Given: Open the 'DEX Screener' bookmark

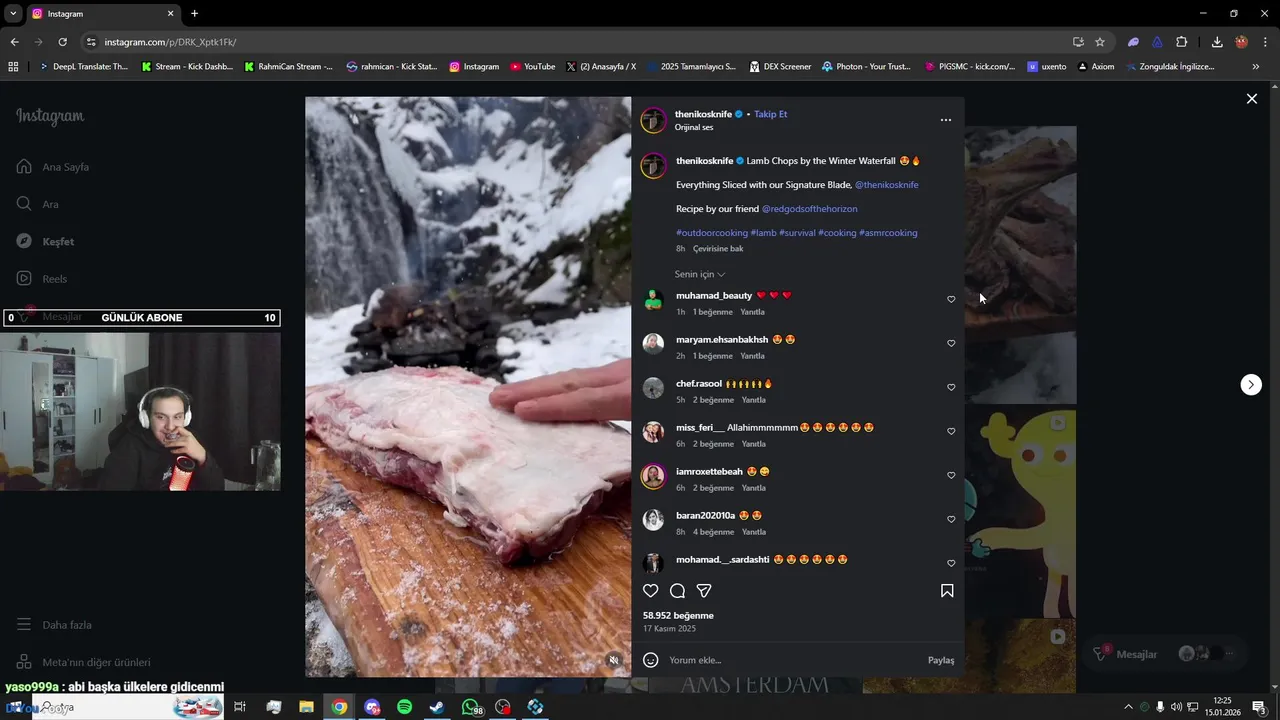Looking at the screenshot, I should coord(781,67).
